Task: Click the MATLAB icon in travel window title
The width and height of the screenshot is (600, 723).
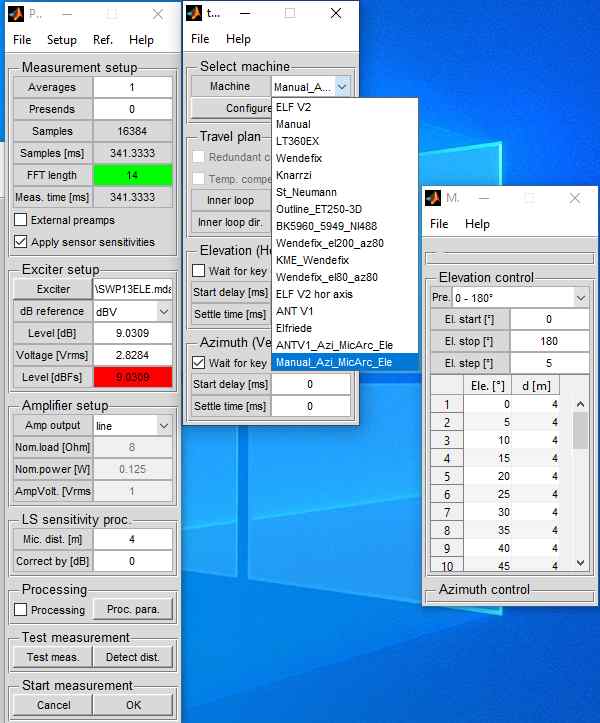Action: [198, 14]
